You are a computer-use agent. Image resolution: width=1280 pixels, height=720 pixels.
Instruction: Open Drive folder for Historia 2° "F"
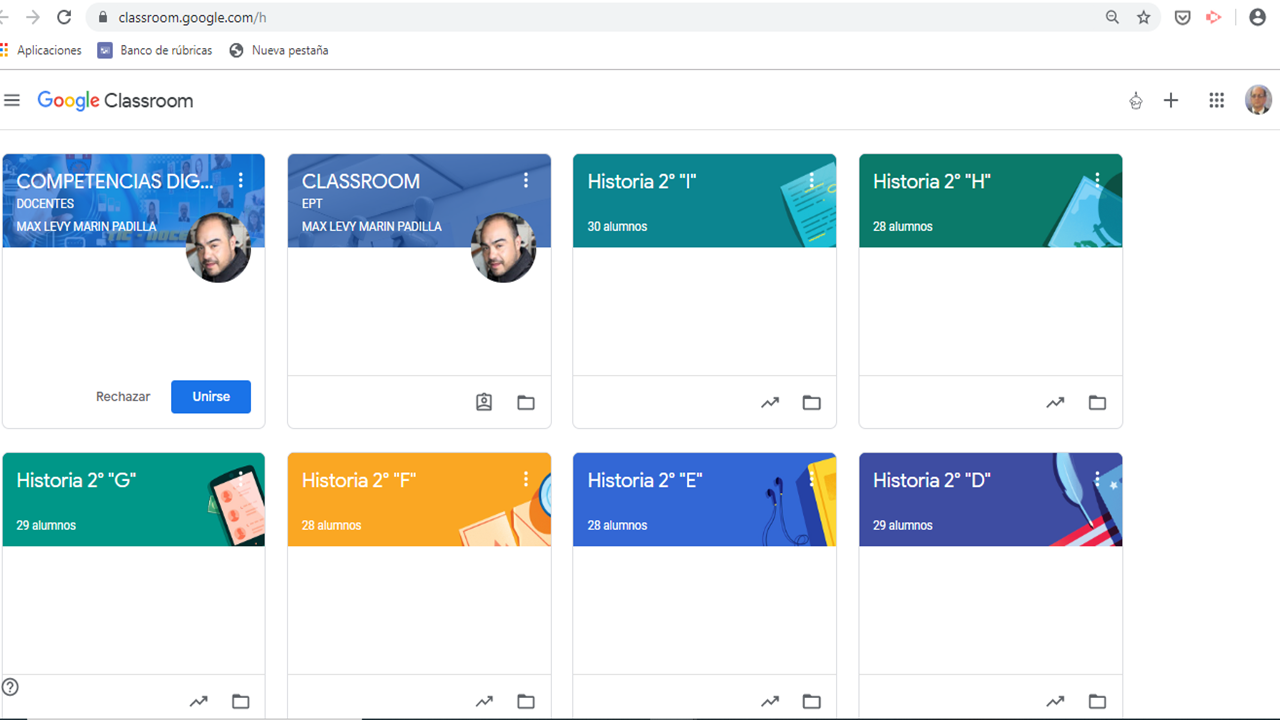(x=526, y=702)
